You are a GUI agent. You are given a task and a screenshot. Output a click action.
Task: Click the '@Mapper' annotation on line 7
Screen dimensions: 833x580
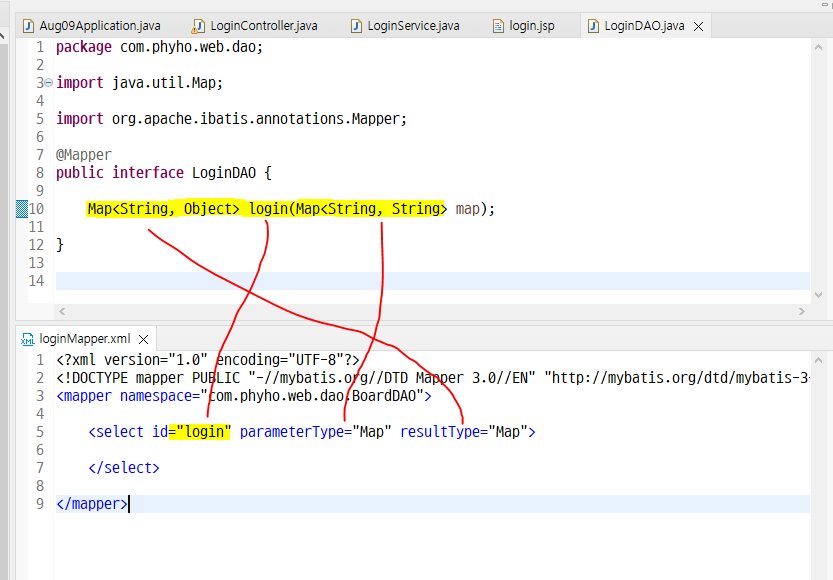coord(84,155)
